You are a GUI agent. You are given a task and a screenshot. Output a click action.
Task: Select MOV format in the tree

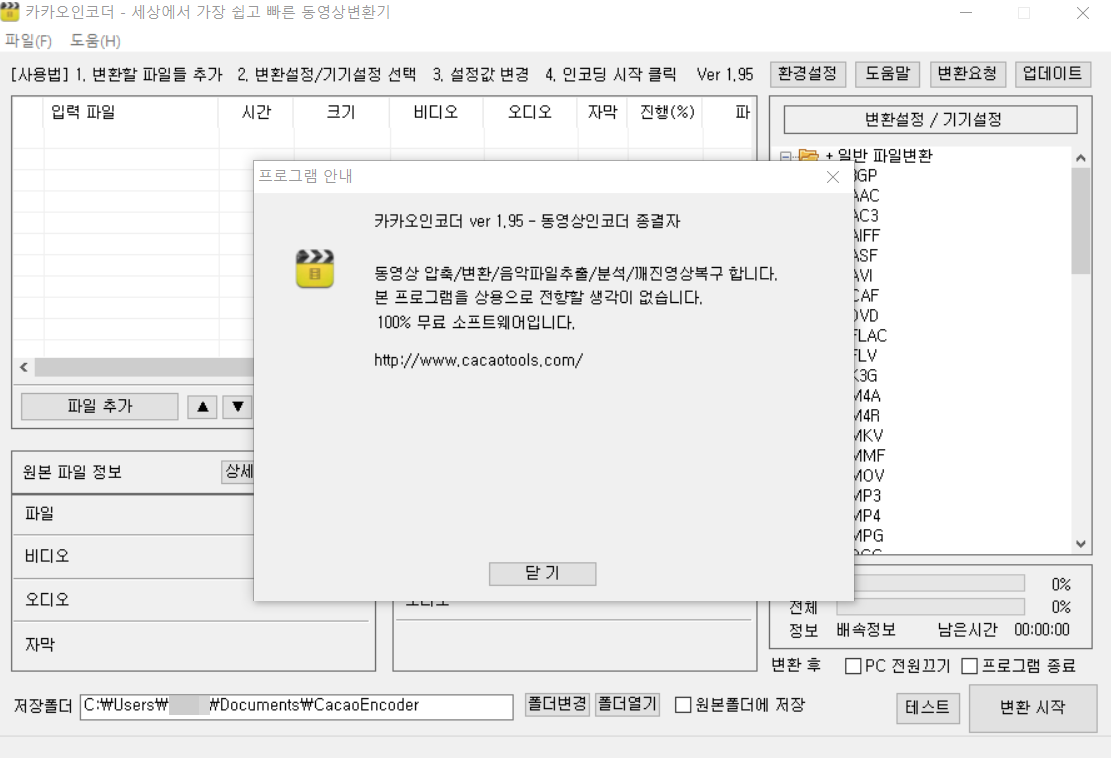[869, 476]
